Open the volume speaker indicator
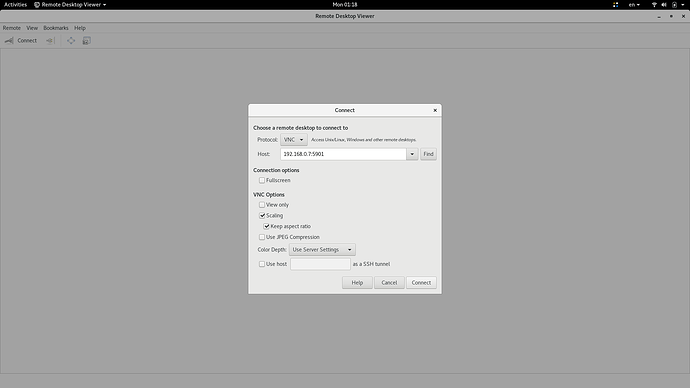This screenshot has height=388, width=690. pos(664,4)
